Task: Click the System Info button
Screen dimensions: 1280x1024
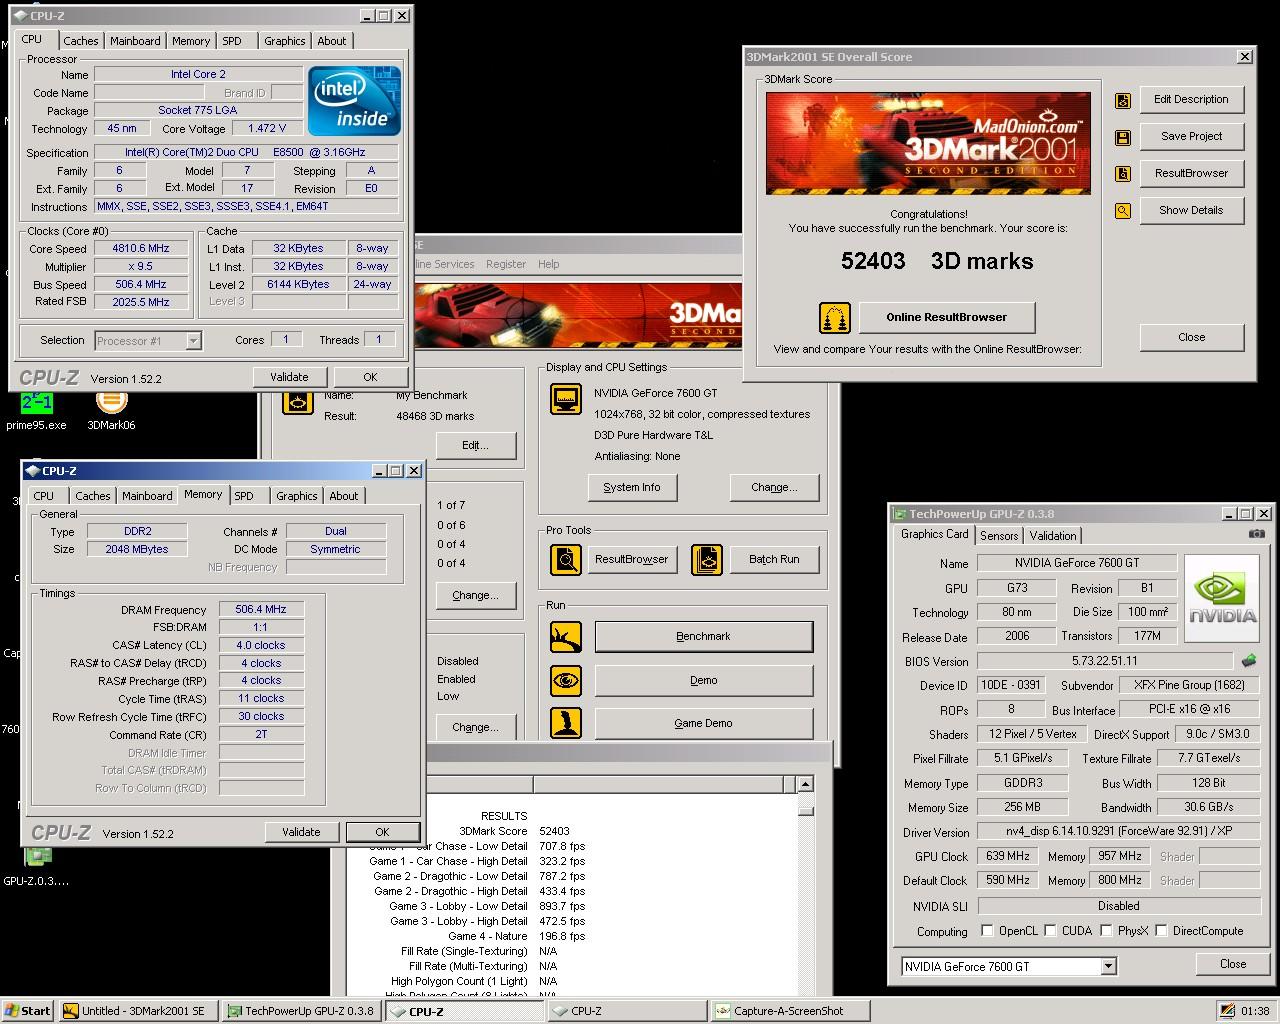Action: (632, 488)
